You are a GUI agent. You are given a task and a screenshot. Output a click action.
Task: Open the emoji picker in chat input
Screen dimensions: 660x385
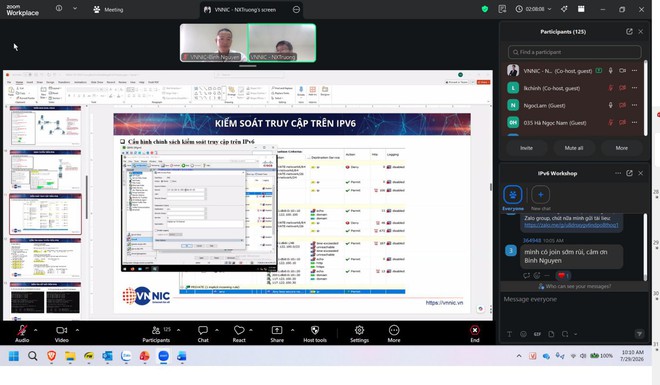(x=523, y=334)
